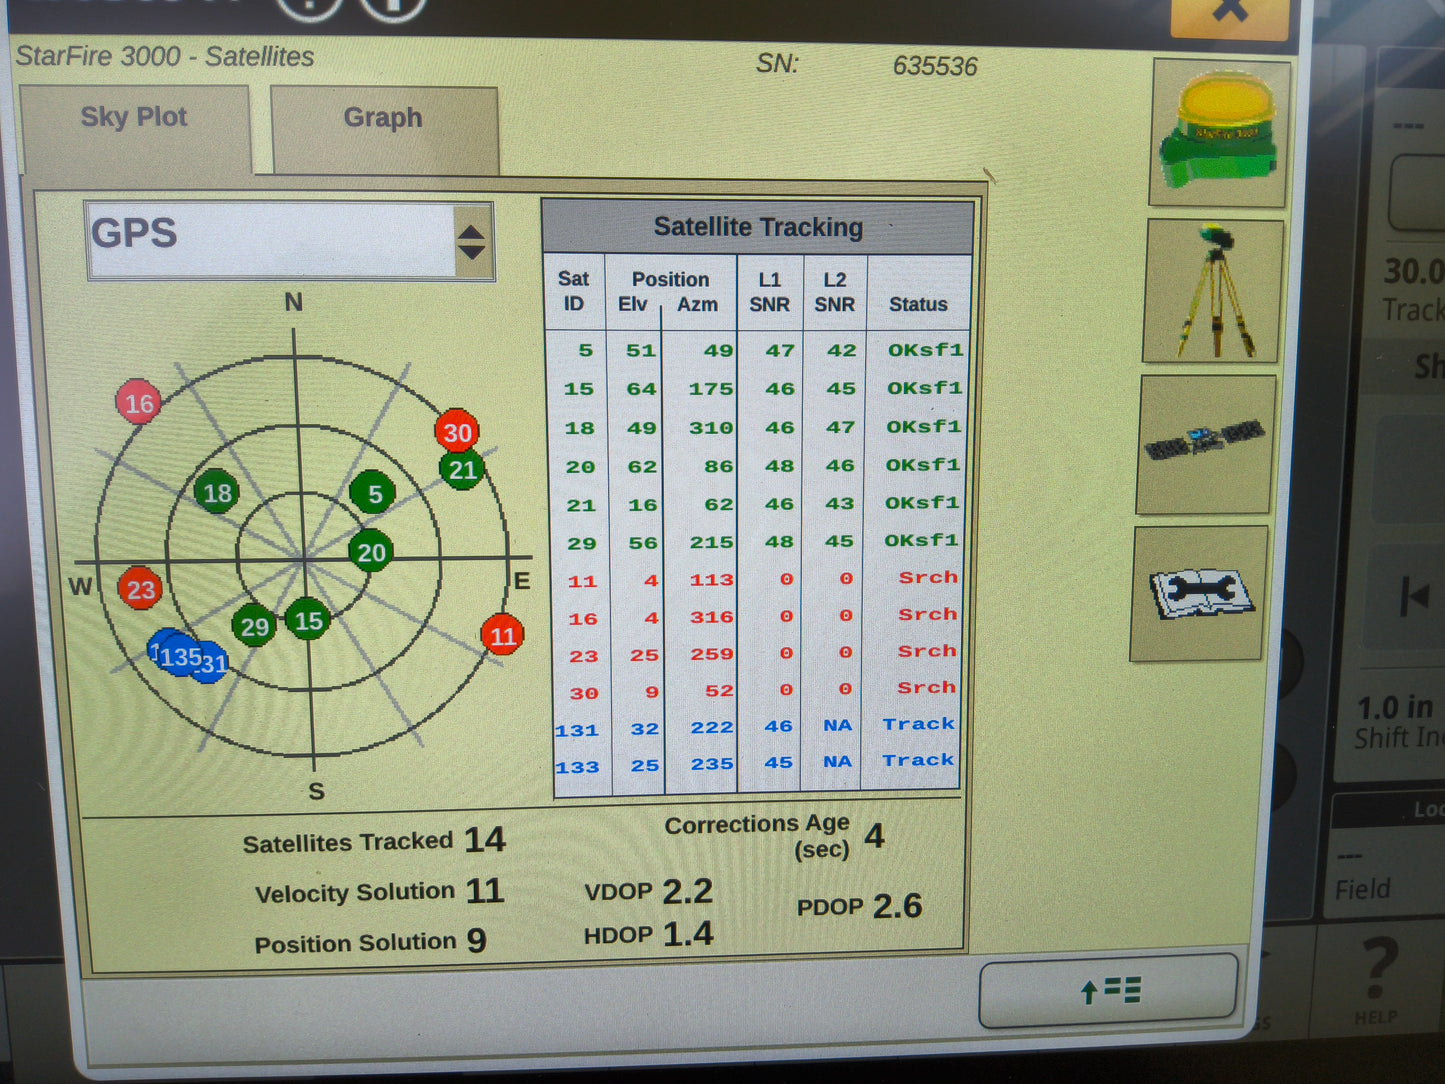Select Sat ID 23 in the tracking table
Viewport: 1445px width, 1084px height.
pyautogui.click(x=584, y=656)
